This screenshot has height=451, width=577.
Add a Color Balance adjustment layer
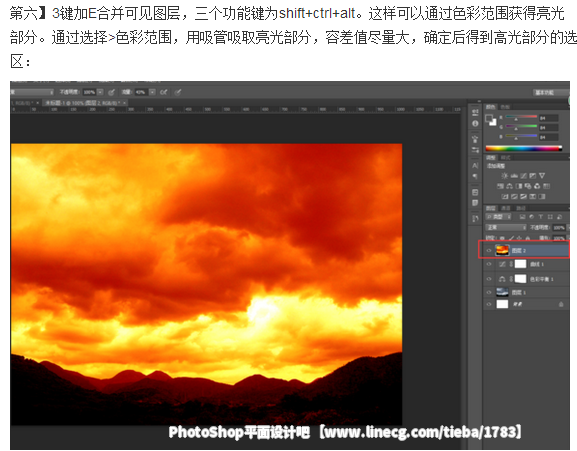(x=510, y=186)
